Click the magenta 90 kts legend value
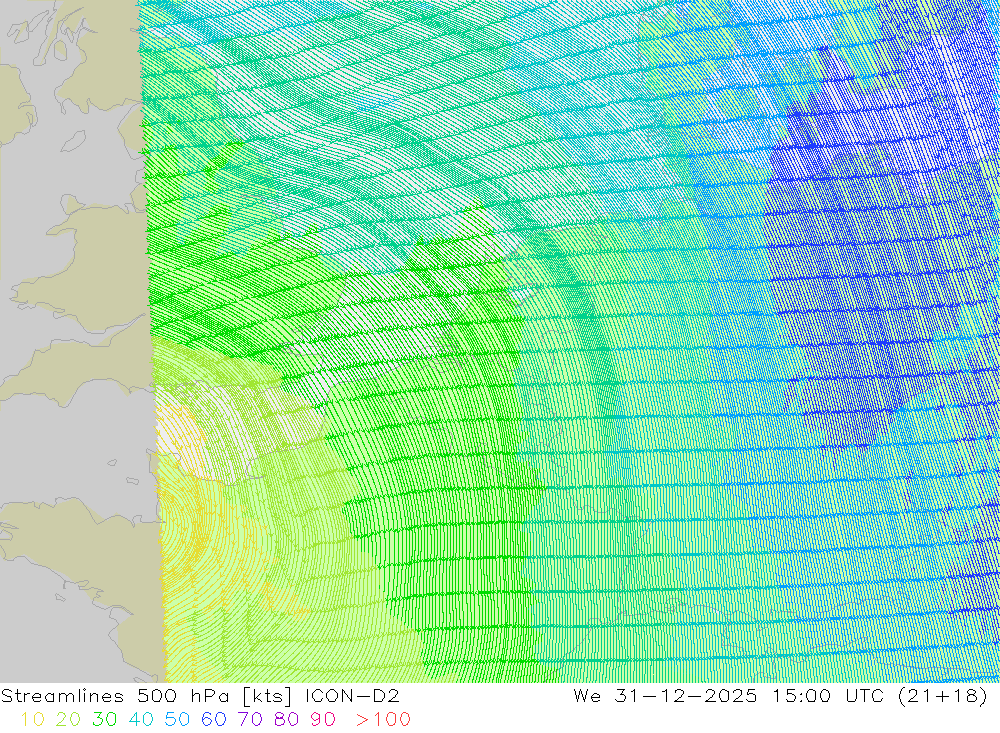Viewport: 1000px width, 733px height. pyautogui.click(x=323, y=720)
